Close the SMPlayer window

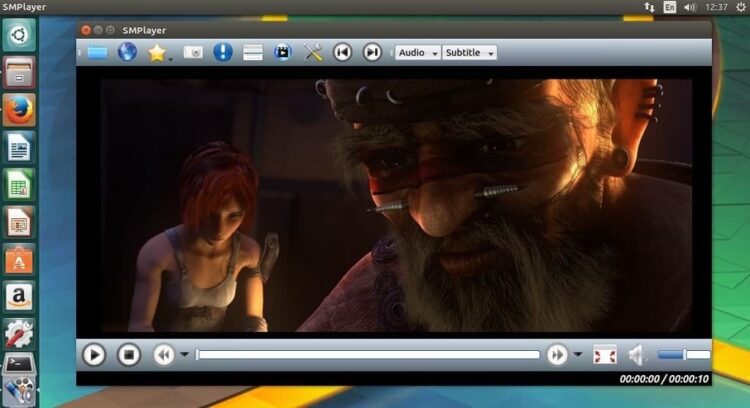(86, 30)
